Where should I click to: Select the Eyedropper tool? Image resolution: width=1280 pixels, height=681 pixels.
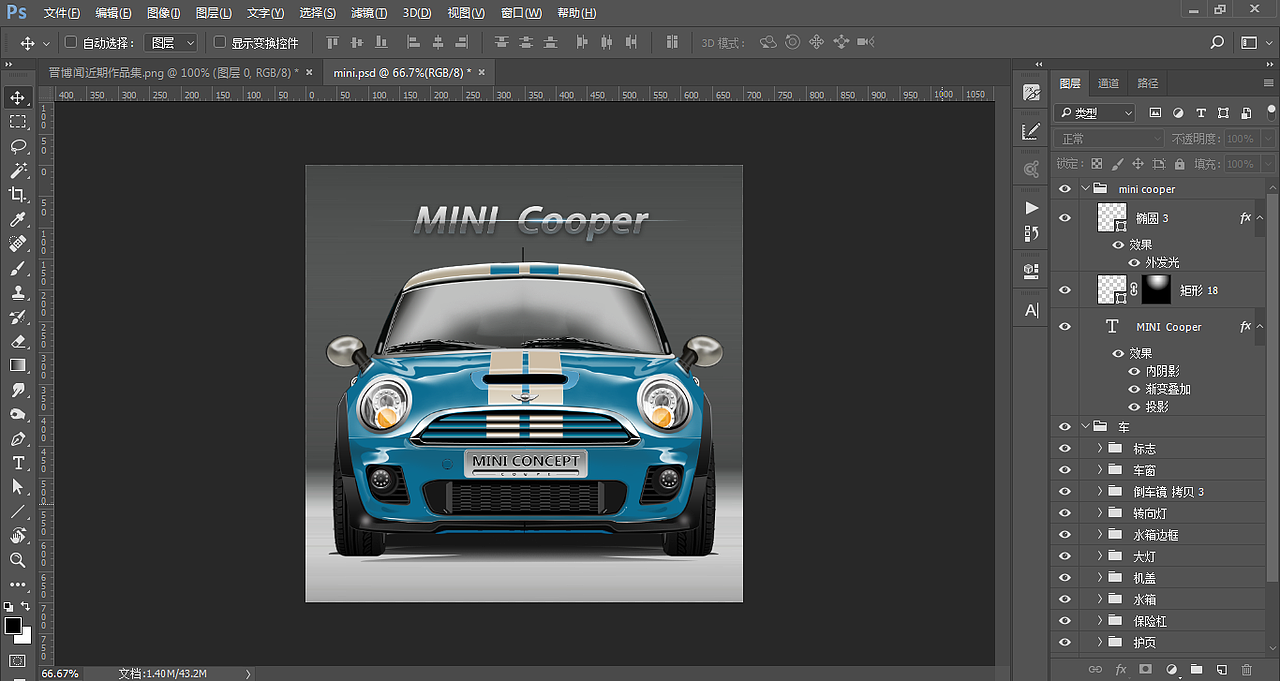(x=18, y=220)
